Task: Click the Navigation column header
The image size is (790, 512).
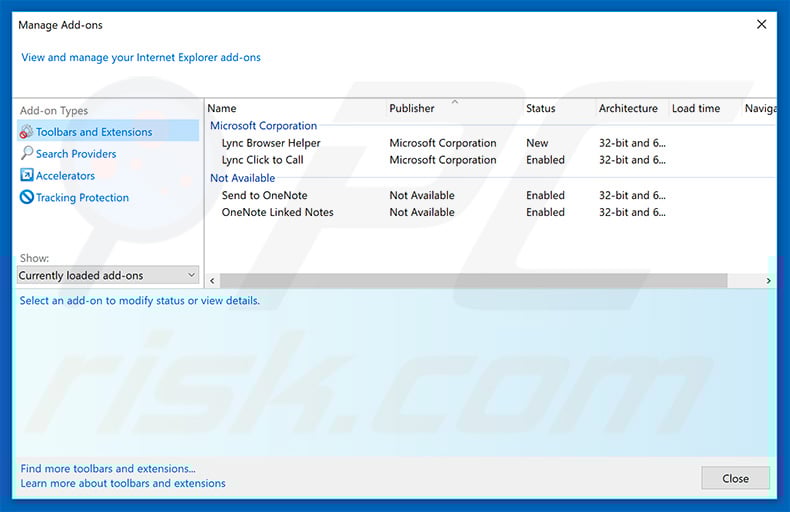Action: (x=760, y=108)
